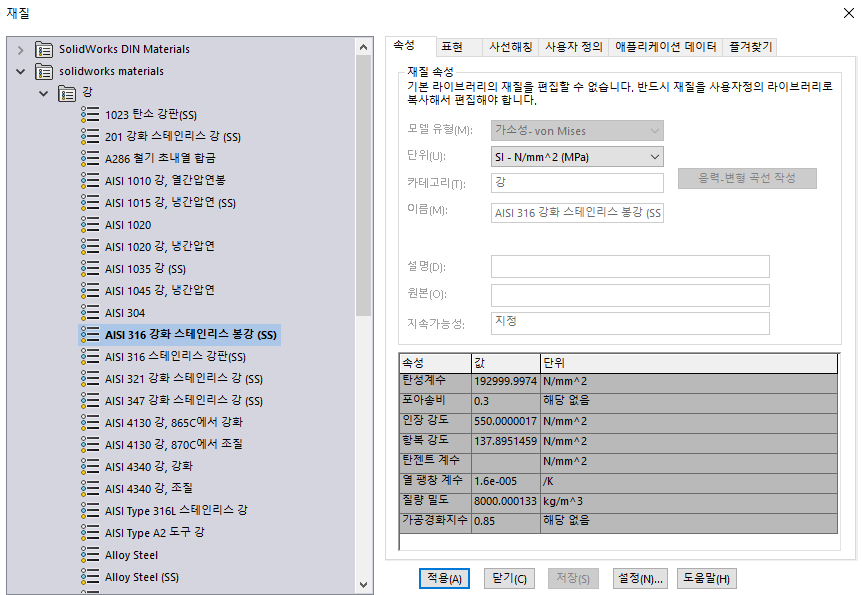862x595 pixels.
Task: Click the material icon next to AISI 1045 강, 냉간압연
Action: pos(90,290)
